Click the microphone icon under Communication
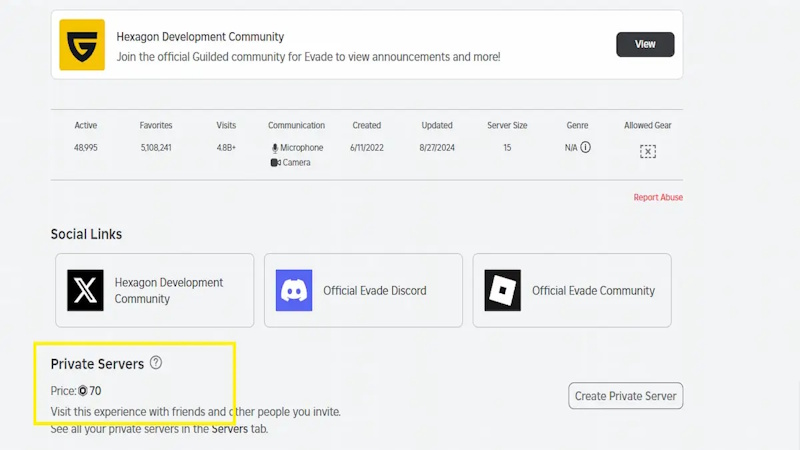Screen dimensions: 800x450 [275, 148]
